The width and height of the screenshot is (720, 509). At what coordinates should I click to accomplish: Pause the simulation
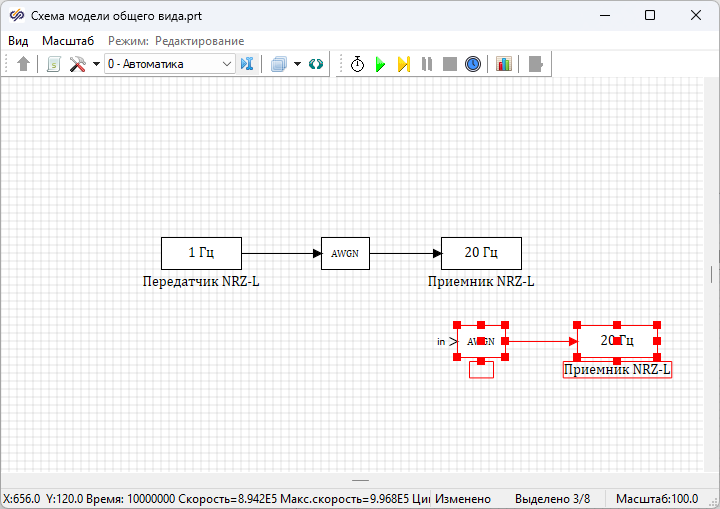(427, 64)
